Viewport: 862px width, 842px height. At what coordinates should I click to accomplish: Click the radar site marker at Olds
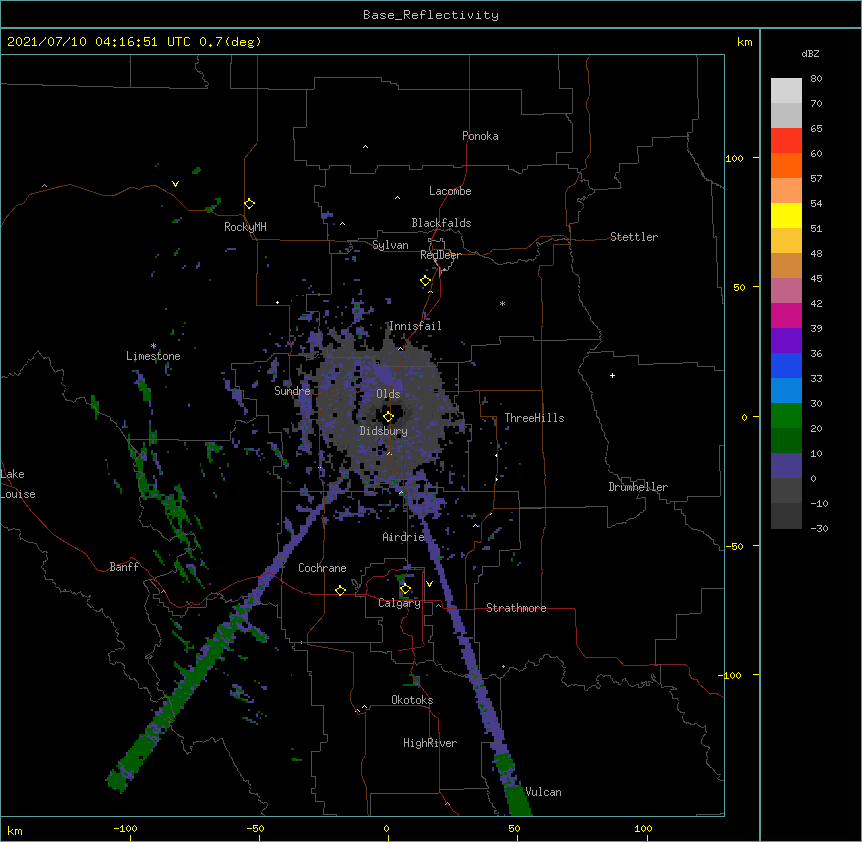[388, 416]
